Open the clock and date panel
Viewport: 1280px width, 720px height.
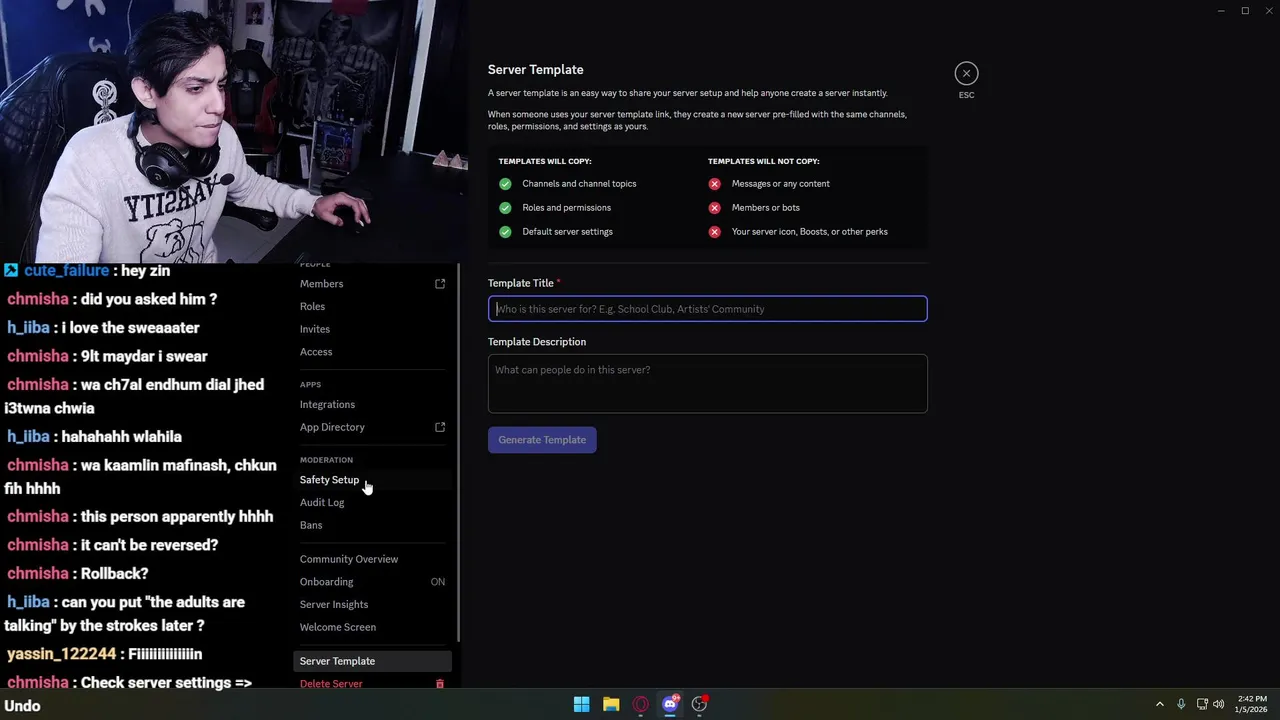(1252, 704)
